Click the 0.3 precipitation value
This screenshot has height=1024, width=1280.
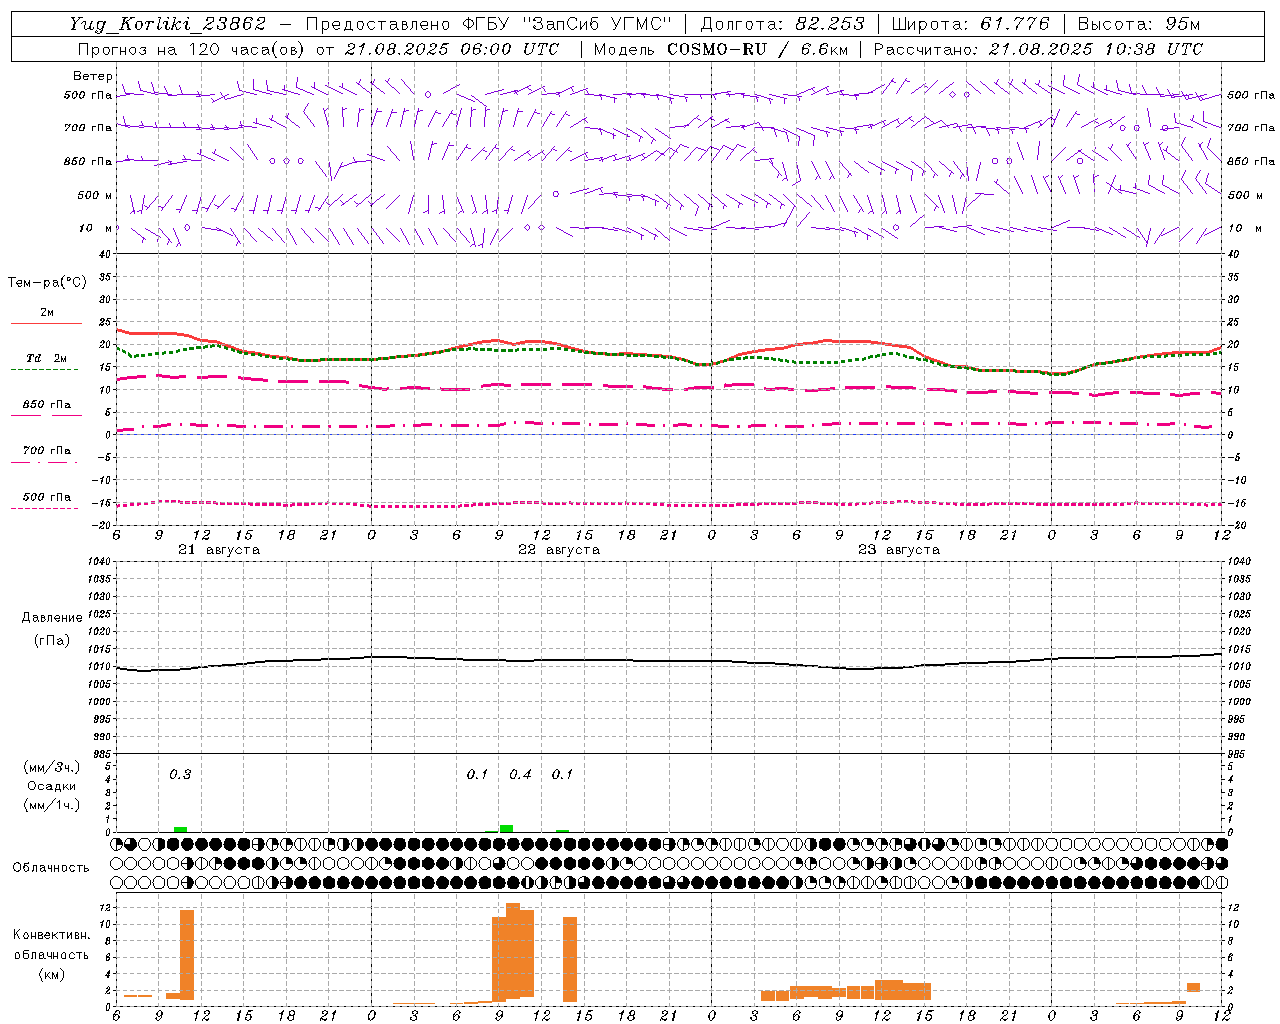(180, 774)
